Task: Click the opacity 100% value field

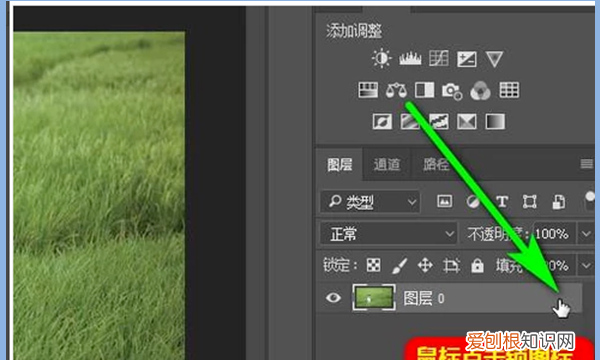Action: click(x=554, y=234)
